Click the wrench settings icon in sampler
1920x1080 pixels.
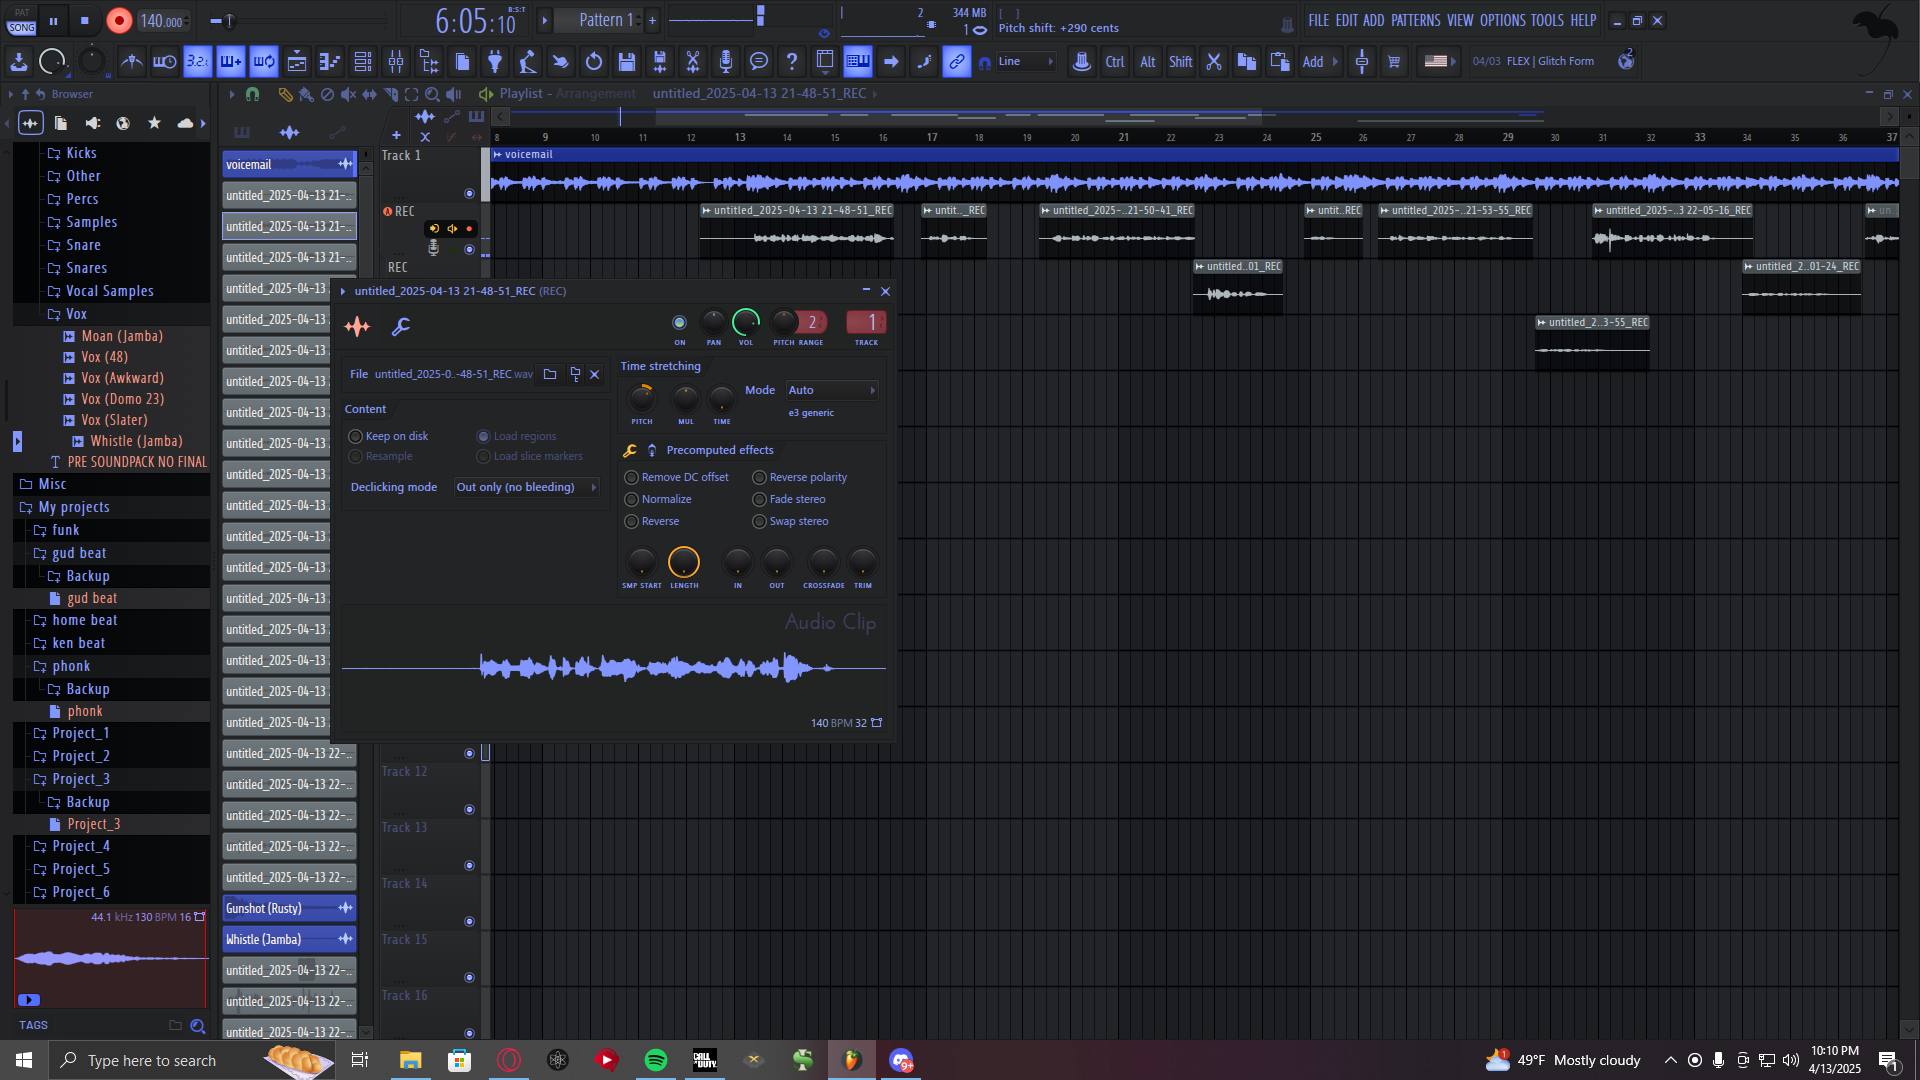[x=400, y=327]
